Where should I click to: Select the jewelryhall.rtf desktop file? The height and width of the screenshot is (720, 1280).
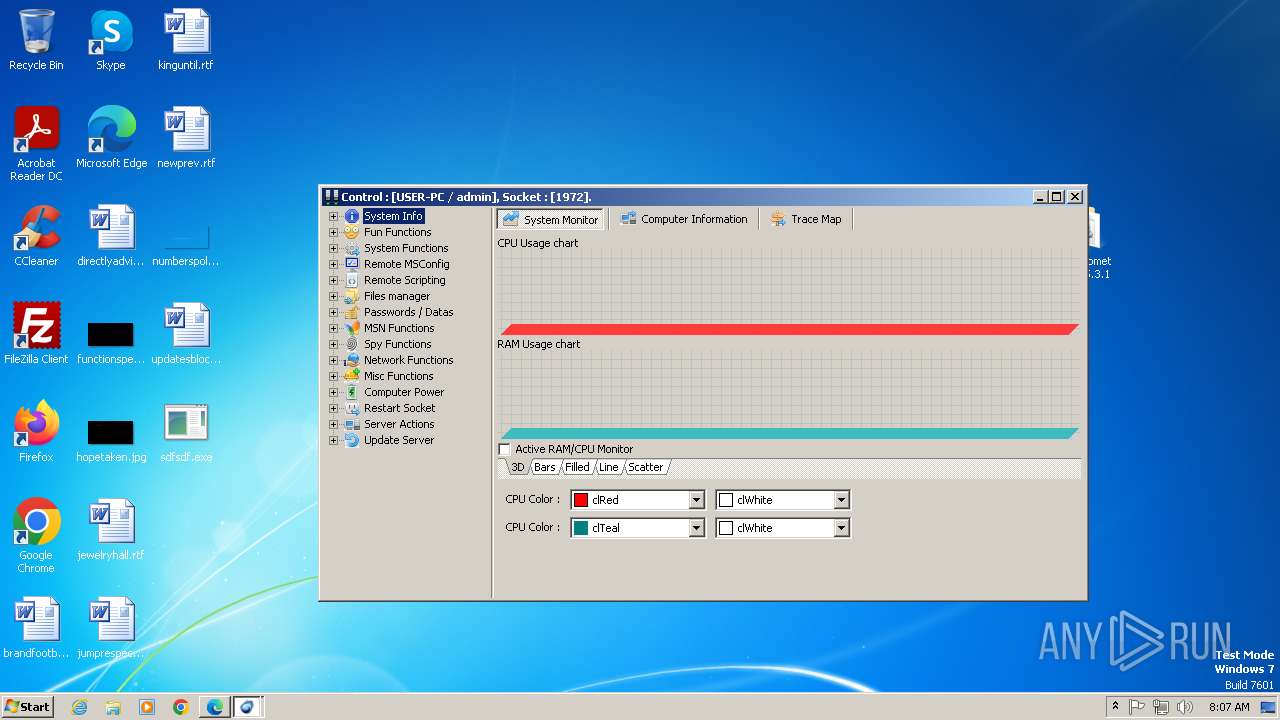(x=111, y=530)
